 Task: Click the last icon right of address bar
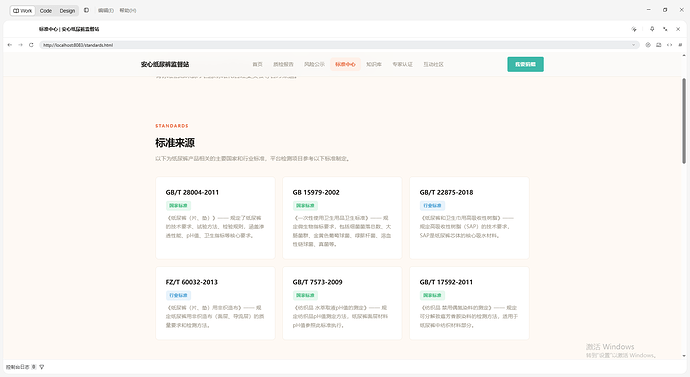[x=680, y=45]
